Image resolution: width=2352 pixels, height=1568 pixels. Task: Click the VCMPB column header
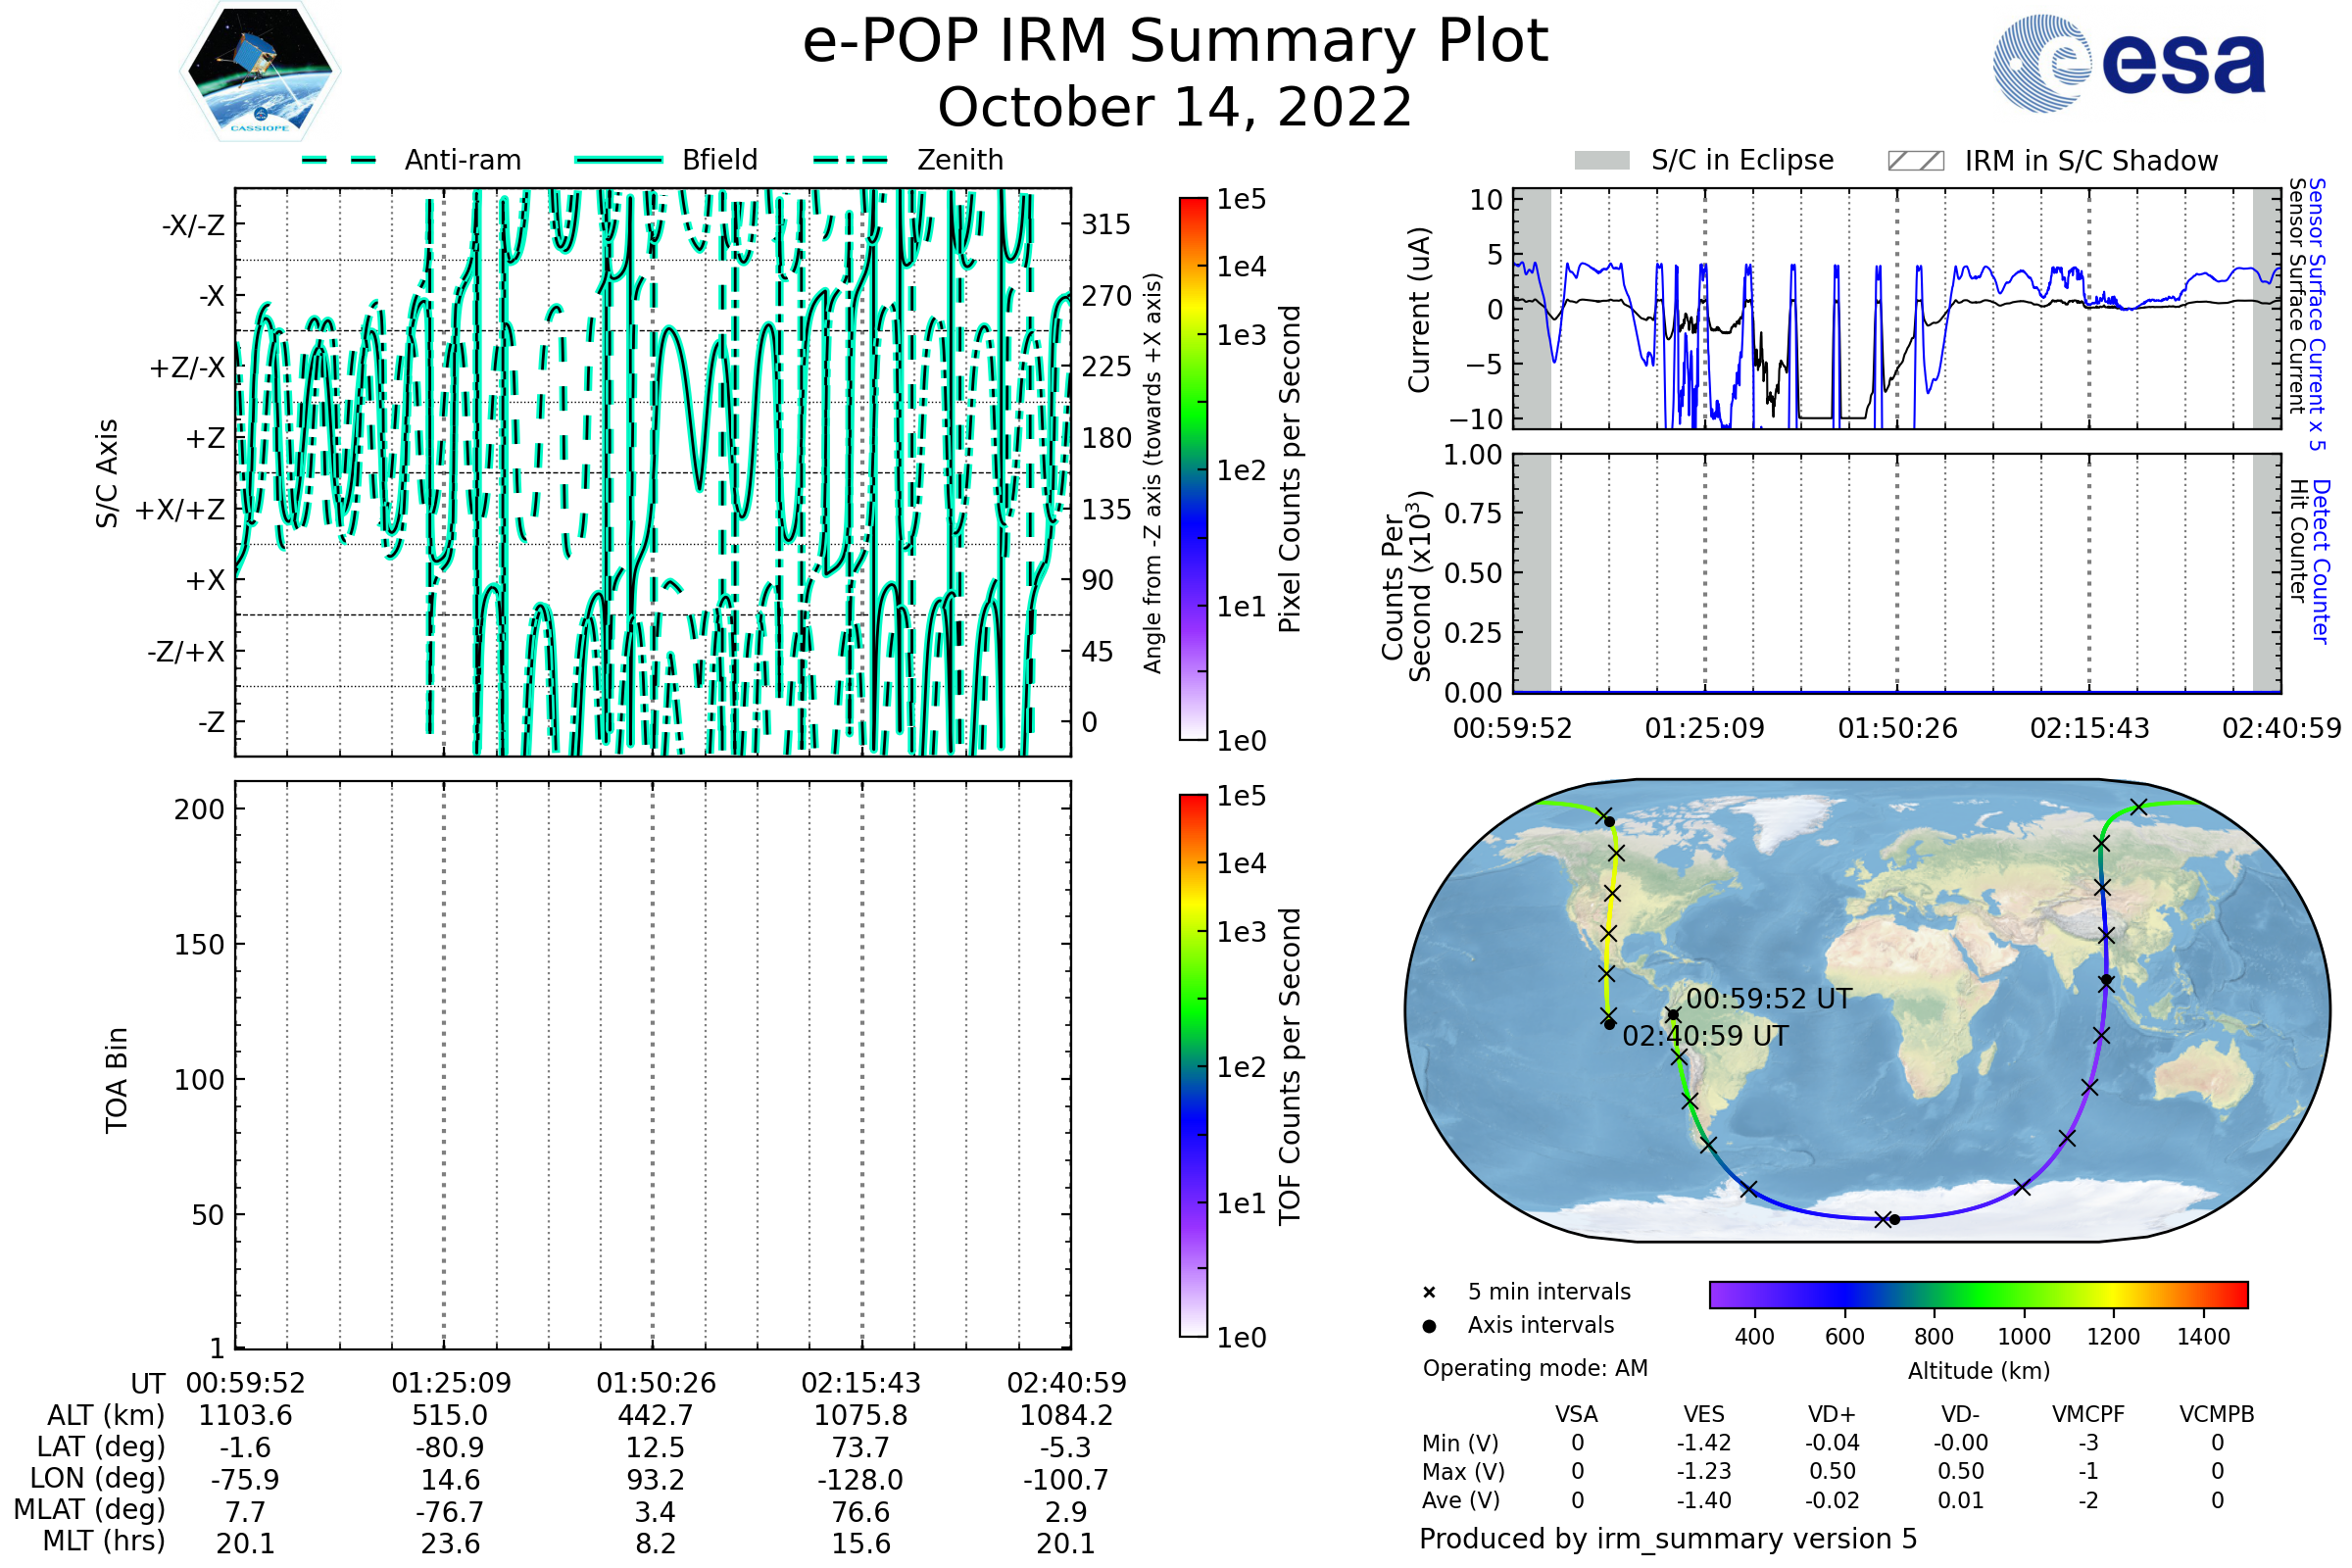[x=2217, y=1414]
